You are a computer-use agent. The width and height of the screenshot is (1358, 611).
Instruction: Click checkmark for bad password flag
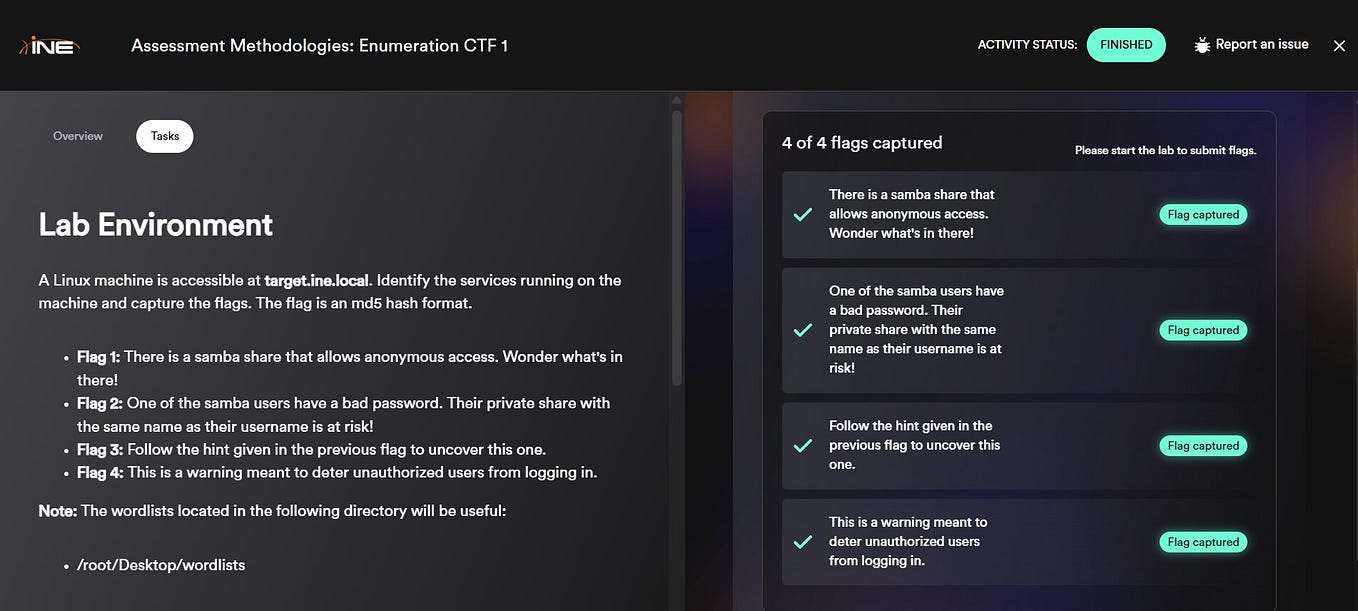pyautogui.click(x=802, y=330)
